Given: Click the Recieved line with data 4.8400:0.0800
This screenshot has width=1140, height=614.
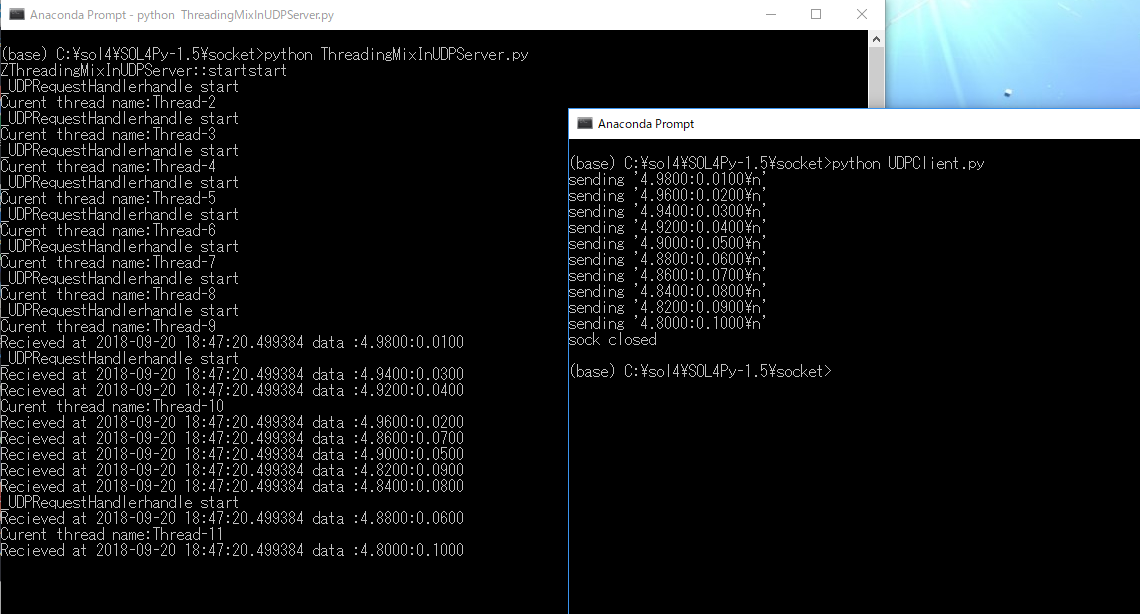Looking at the screenshot, I should point(232,486).
